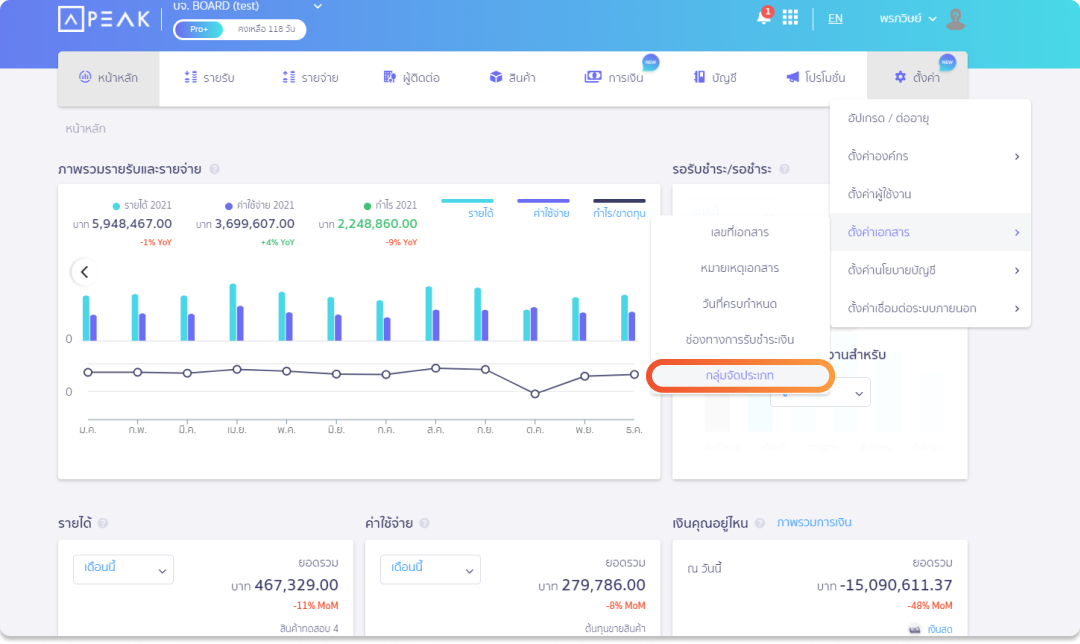Expand the ตั้งค่าองค์กร submenu arrow
The width and height of the screenshot is (1080, 644).
tap(1017, 156)
